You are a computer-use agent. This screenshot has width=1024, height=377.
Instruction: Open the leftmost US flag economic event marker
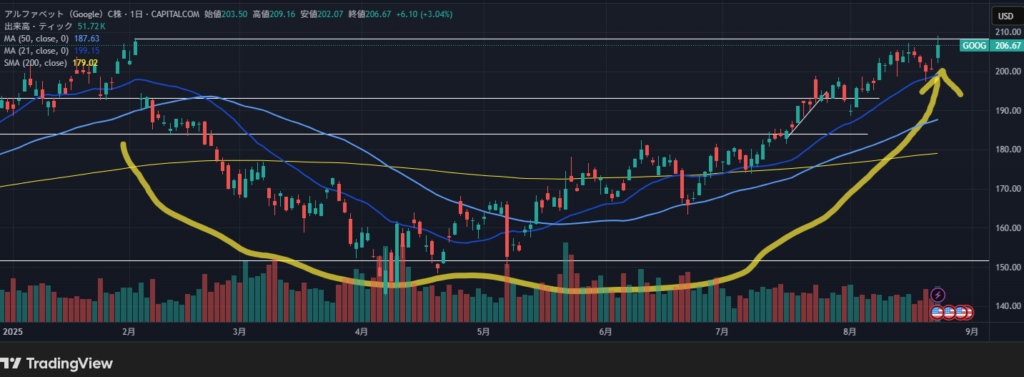(937, 312)
